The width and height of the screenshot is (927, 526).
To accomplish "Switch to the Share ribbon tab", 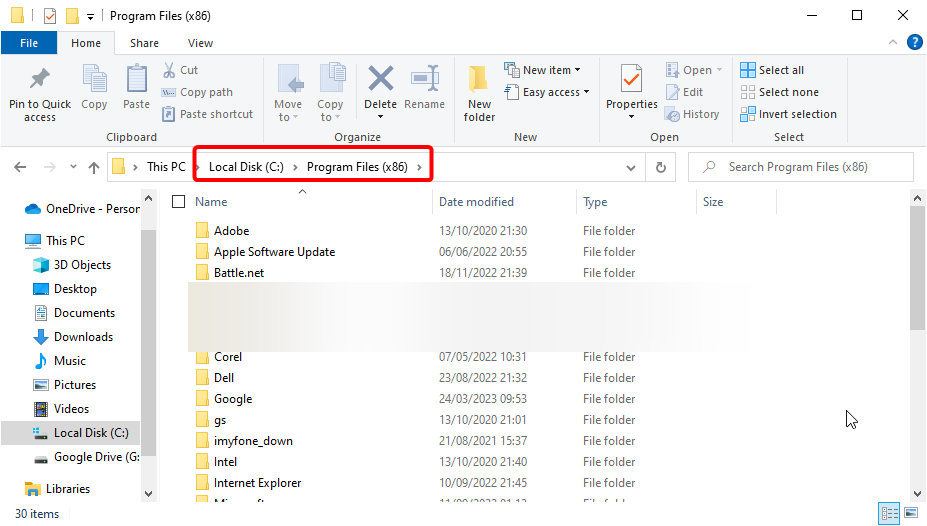I will point(144,43).
